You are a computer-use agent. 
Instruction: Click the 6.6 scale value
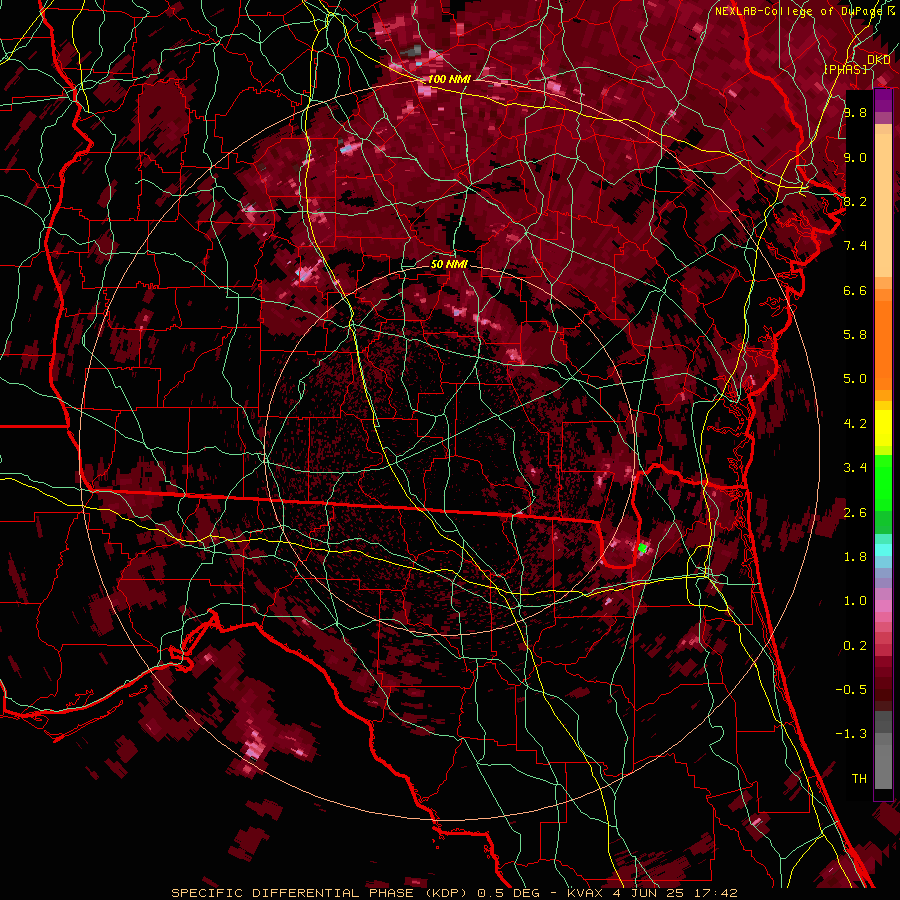click(x=855, y=290)
